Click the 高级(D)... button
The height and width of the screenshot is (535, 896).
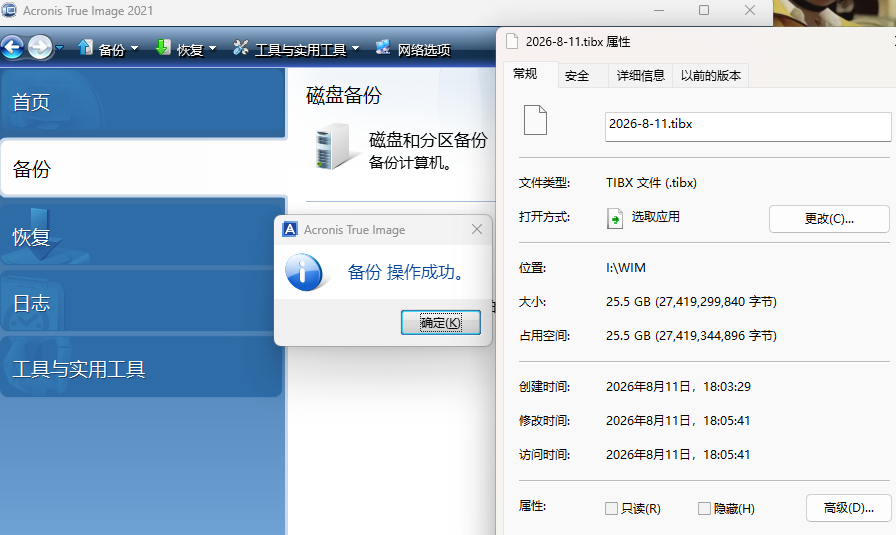tap(849, 508)
